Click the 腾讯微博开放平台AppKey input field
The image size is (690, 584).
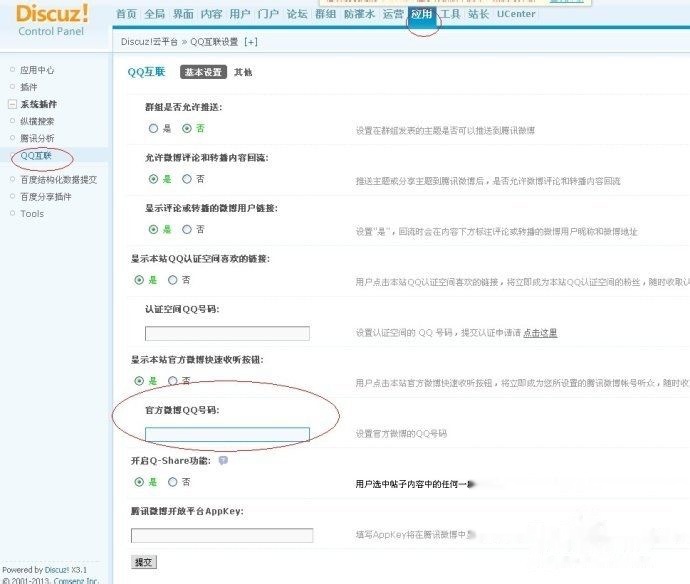[229, 535]
